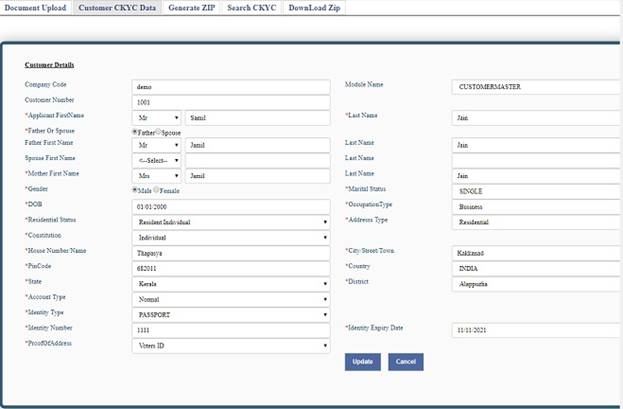
Task: Choose the Spouse radio option
Action: coord(159,131)
